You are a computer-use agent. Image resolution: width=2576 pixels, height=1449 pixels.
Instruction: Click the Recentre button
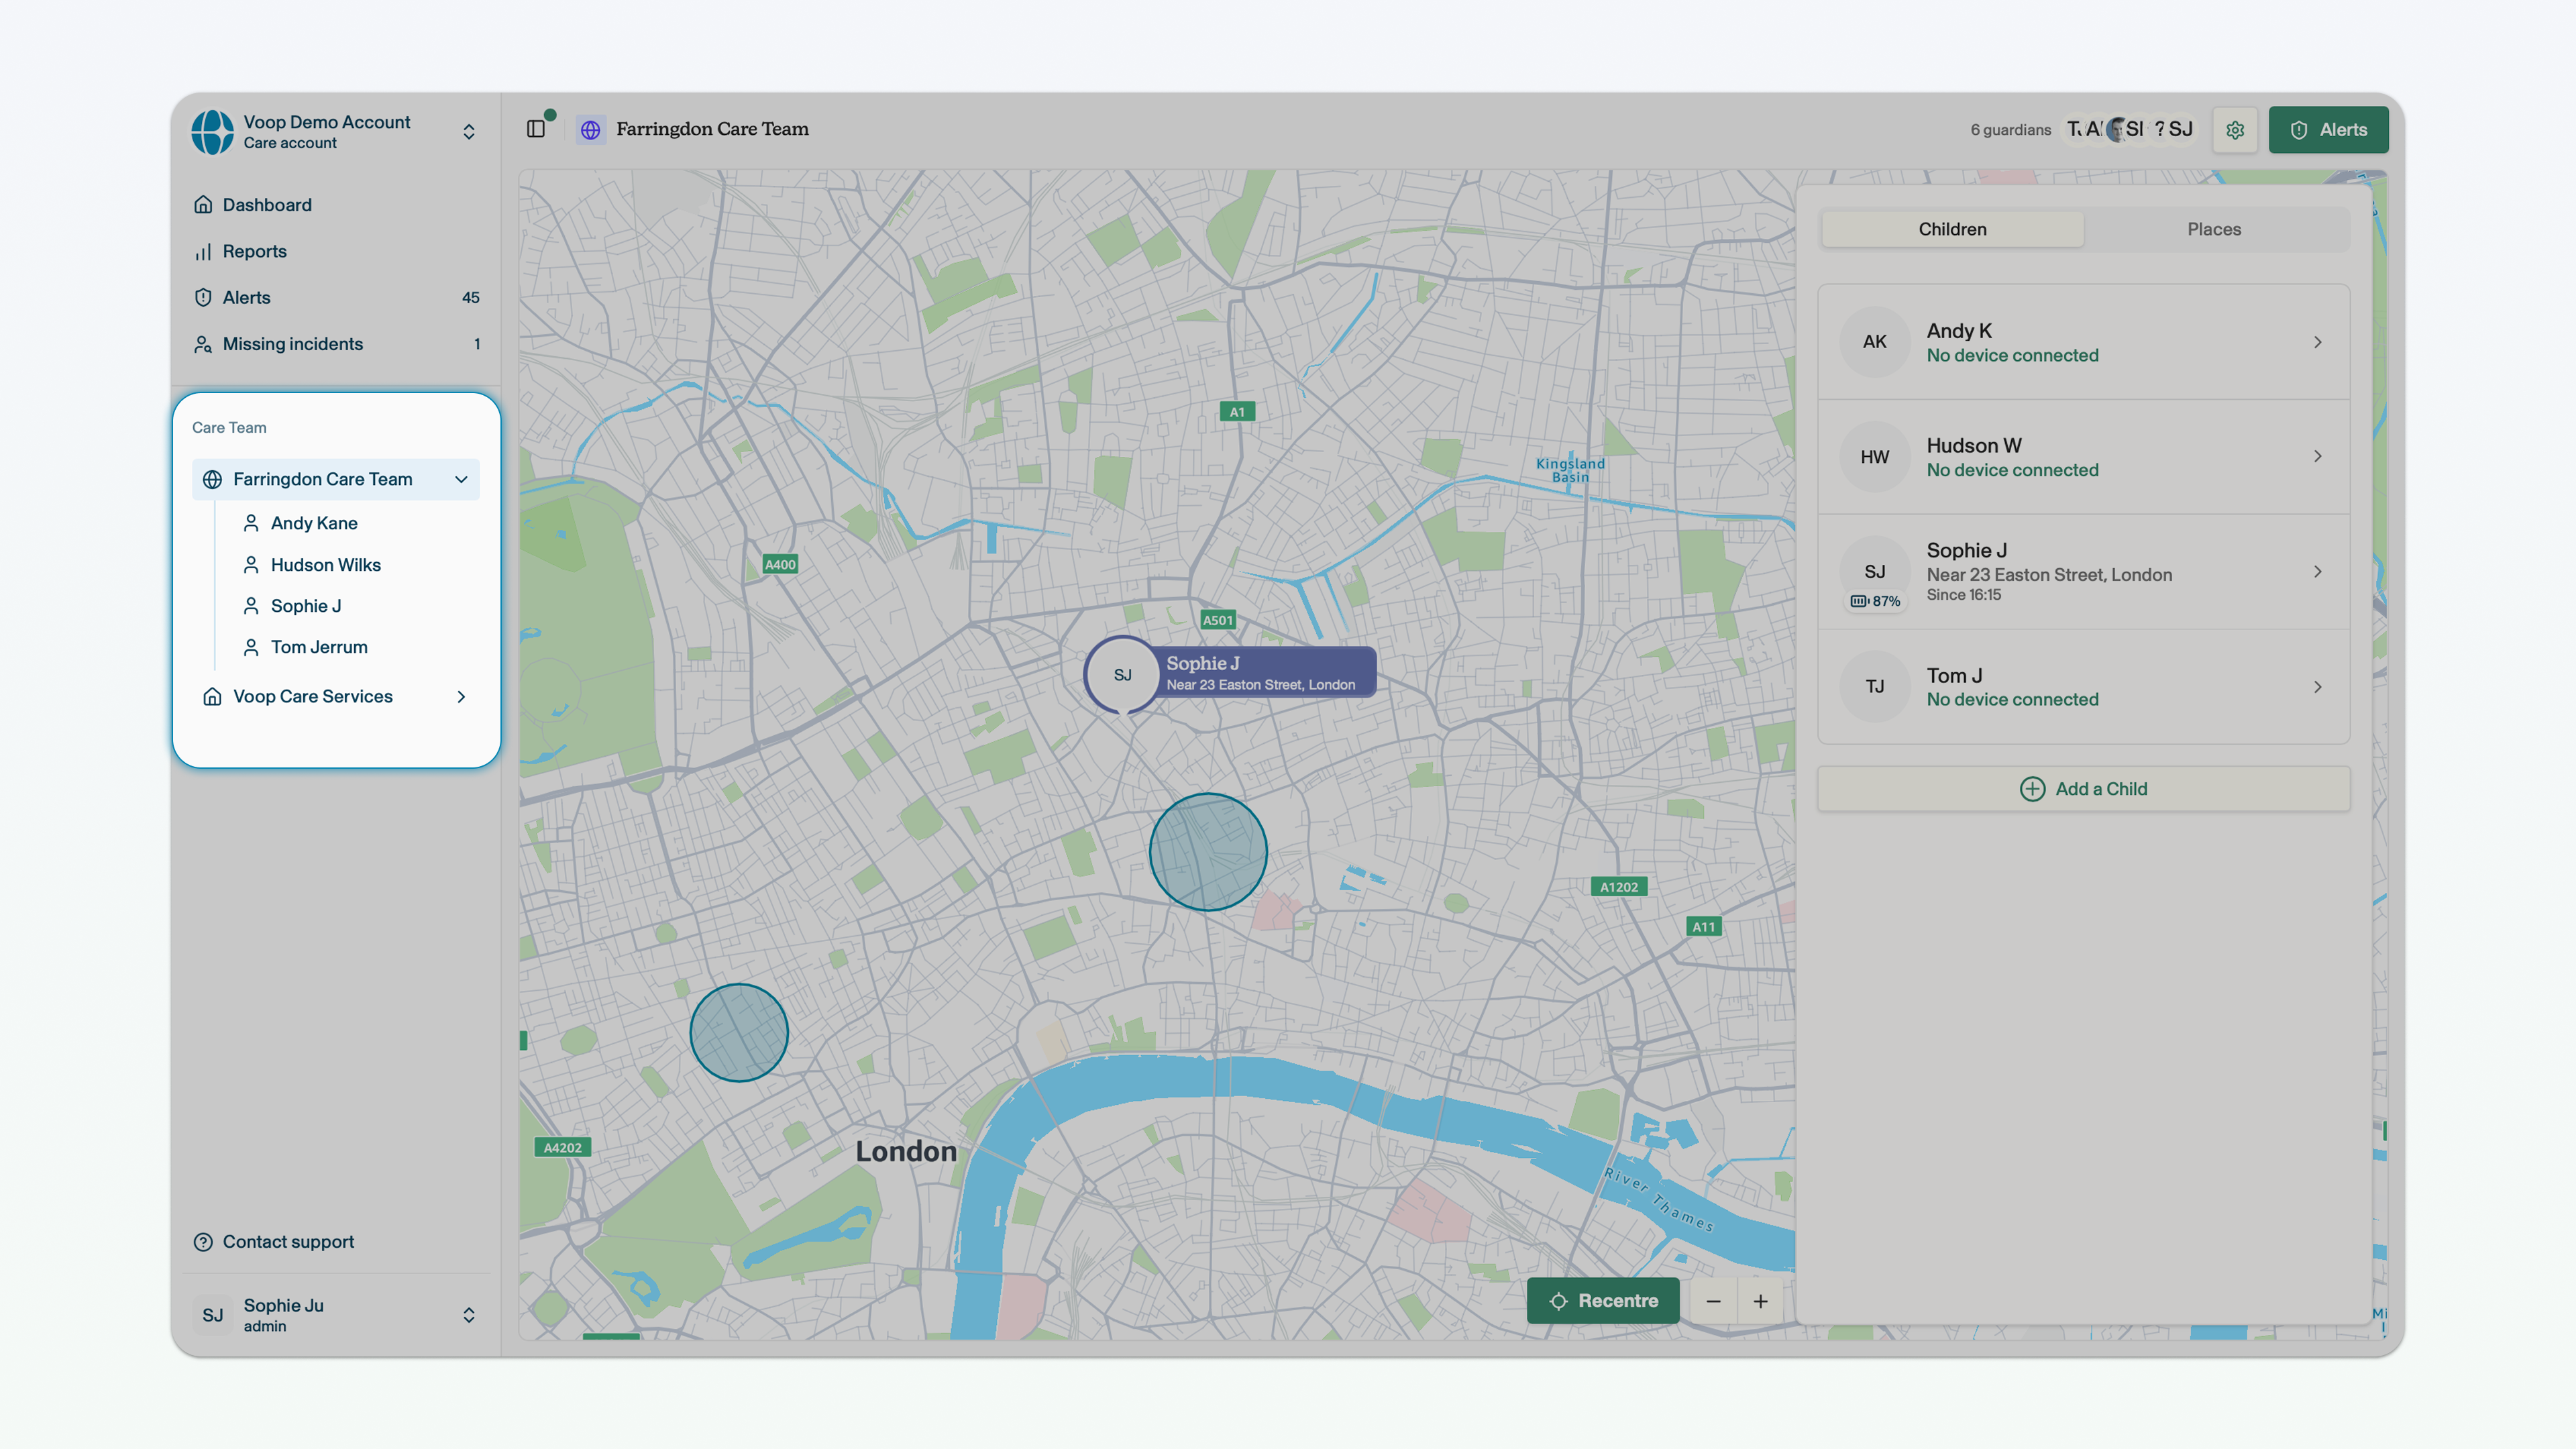1603,1301
